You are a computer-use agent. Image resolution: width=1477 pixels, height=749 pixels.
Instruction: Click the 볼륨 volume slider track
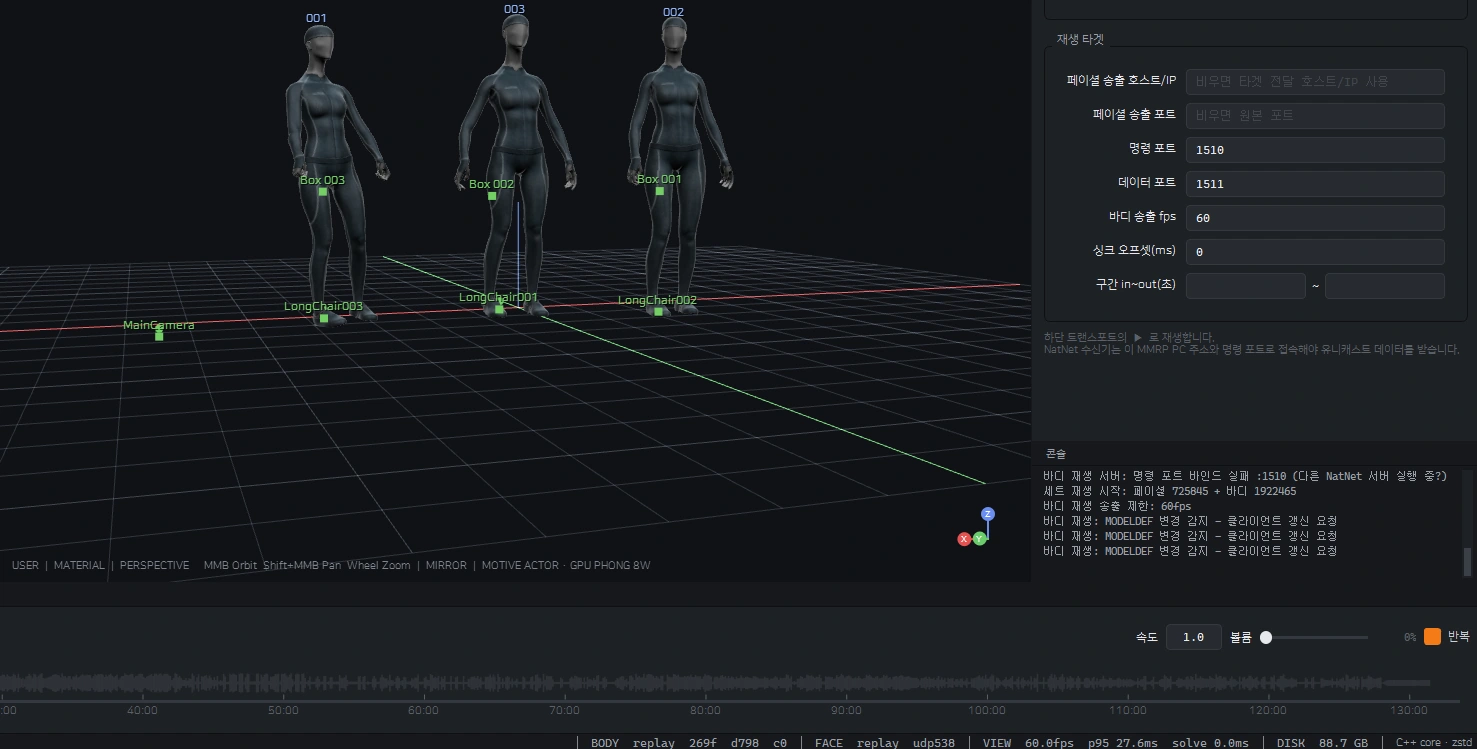point(1314,637)
